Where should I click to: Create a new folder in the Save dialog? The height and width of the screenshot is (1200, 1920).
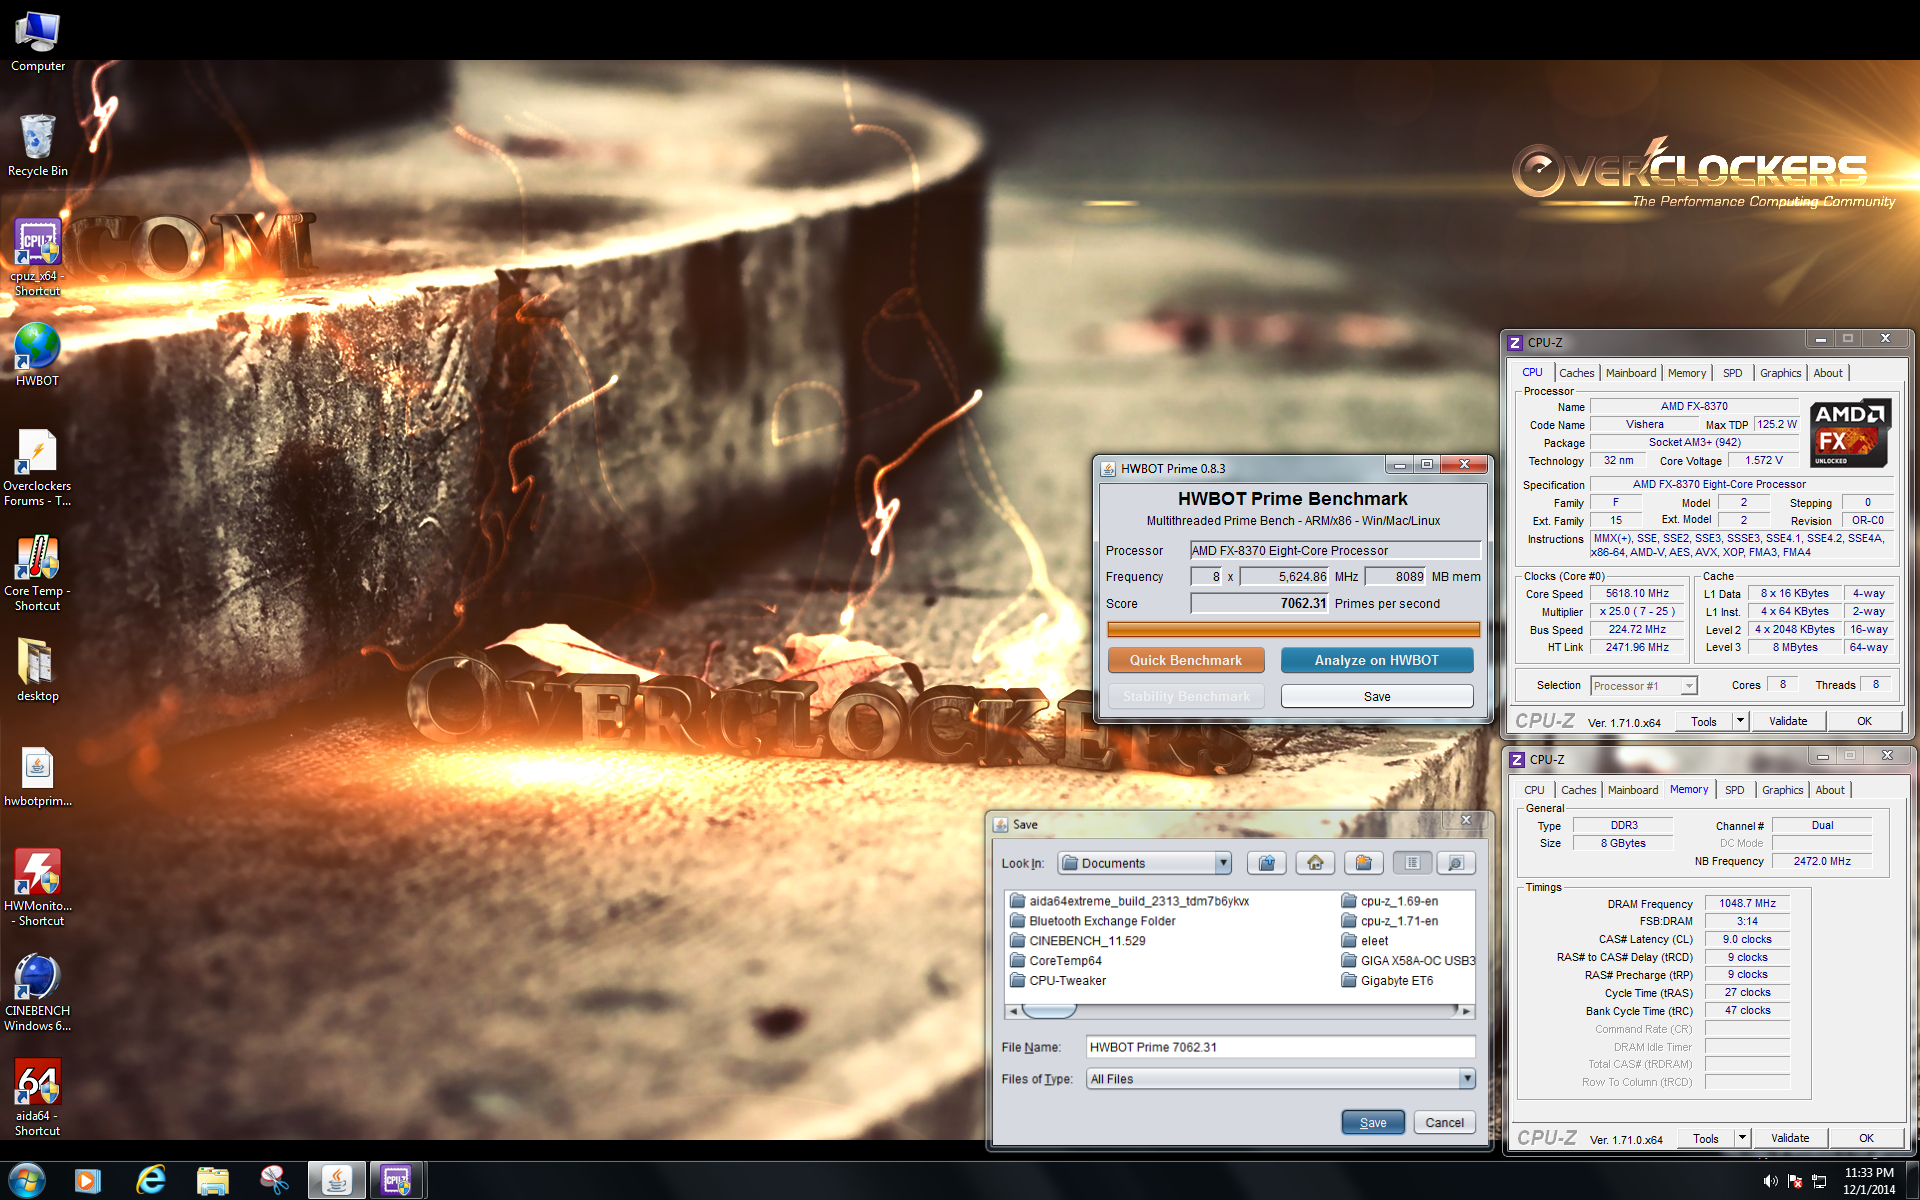(1363, 863)
